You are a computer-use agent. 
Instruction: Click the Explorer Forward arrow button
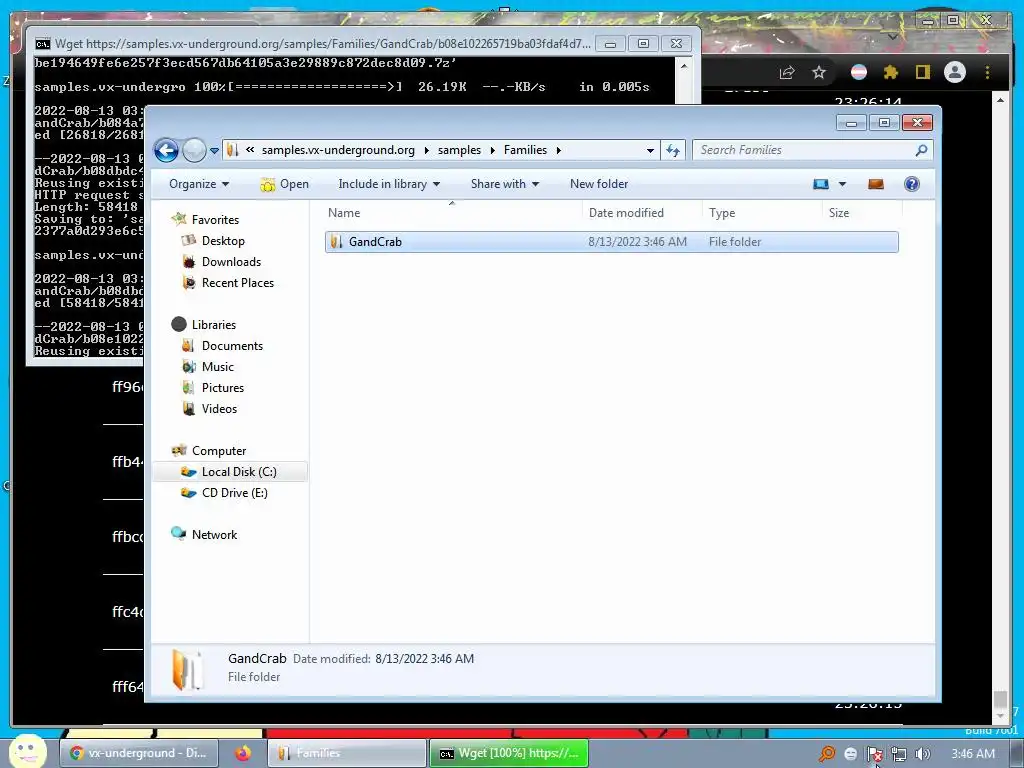194,150
